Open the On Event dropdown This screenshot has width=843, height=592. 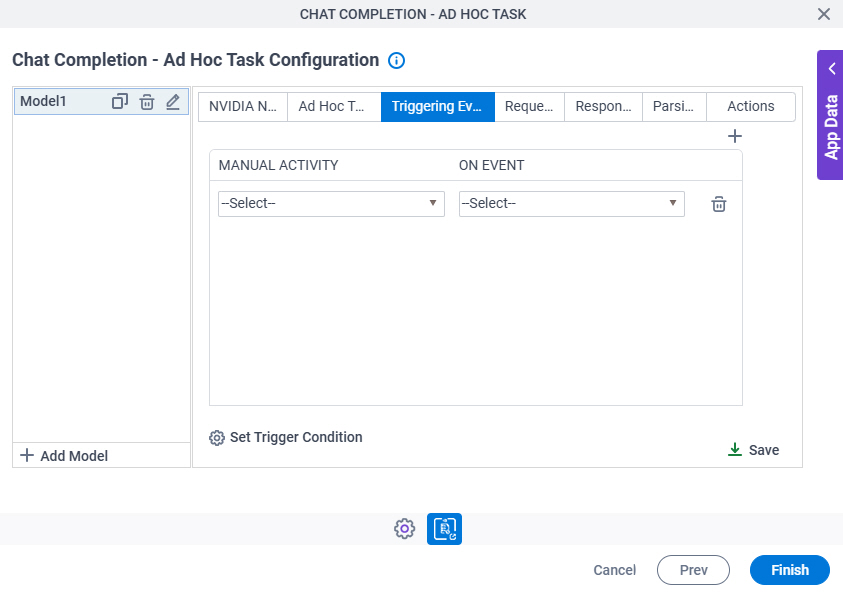pyautogui.click(x=571, y=204)
